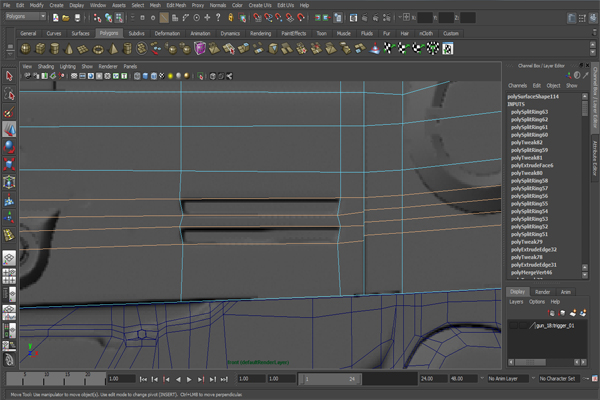Create a polygon plane from the shelf
This screenshot has width=600, height=400.
[x=83, y=49]
